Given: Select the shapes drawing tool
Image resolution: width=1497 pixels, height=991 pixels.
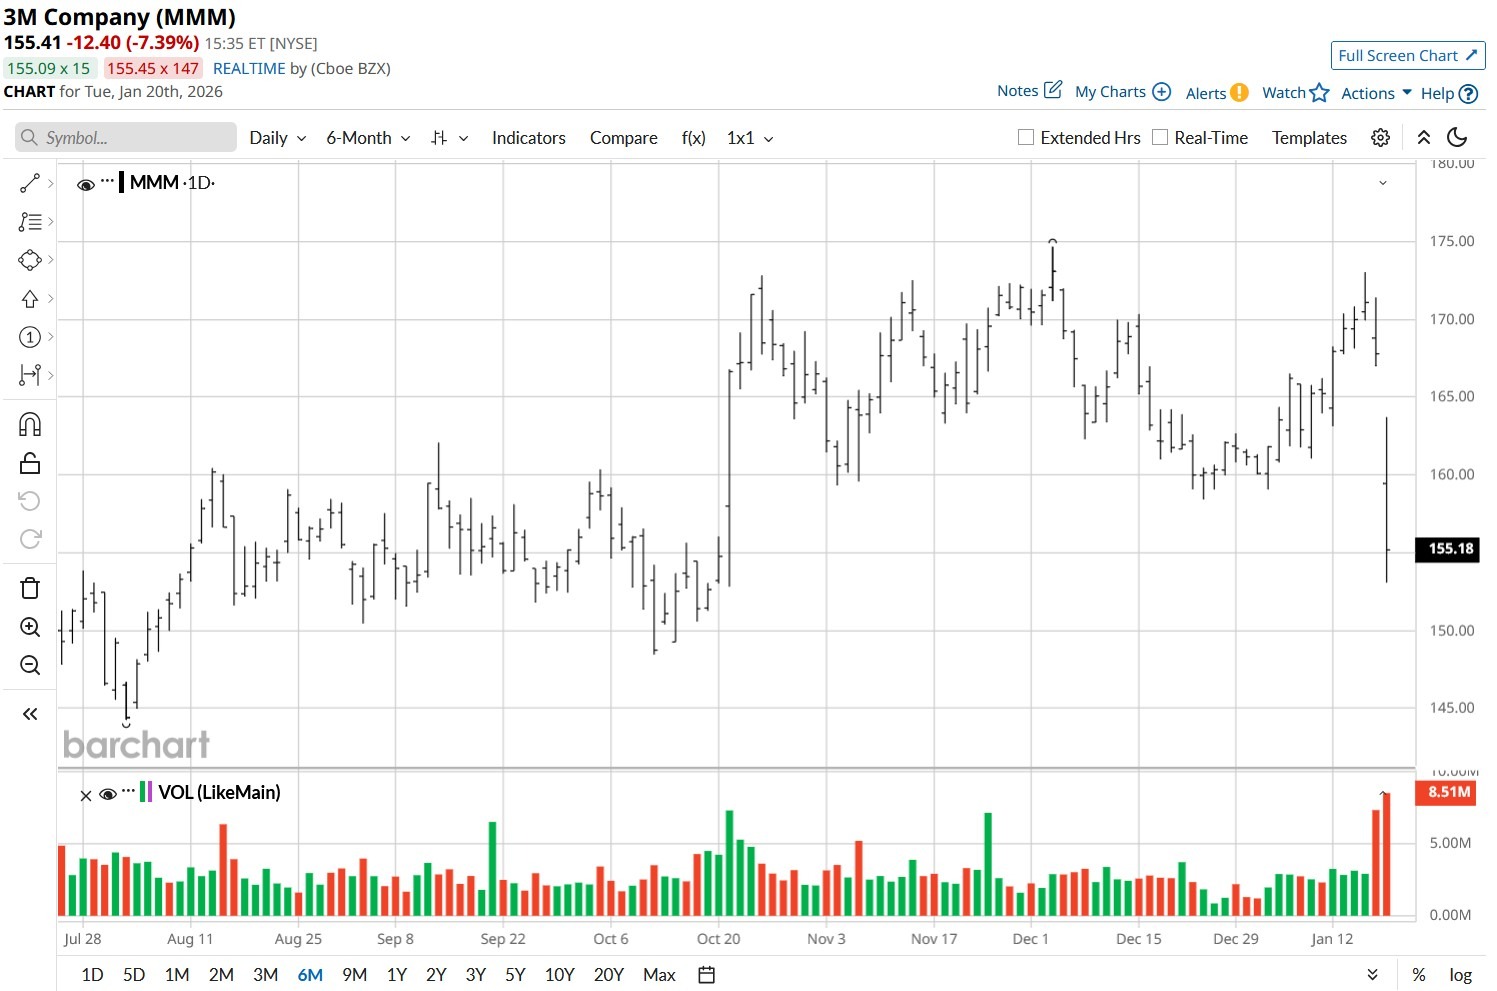Looking at the screenshot, I should pyautogui.click(x=30, y=260).
